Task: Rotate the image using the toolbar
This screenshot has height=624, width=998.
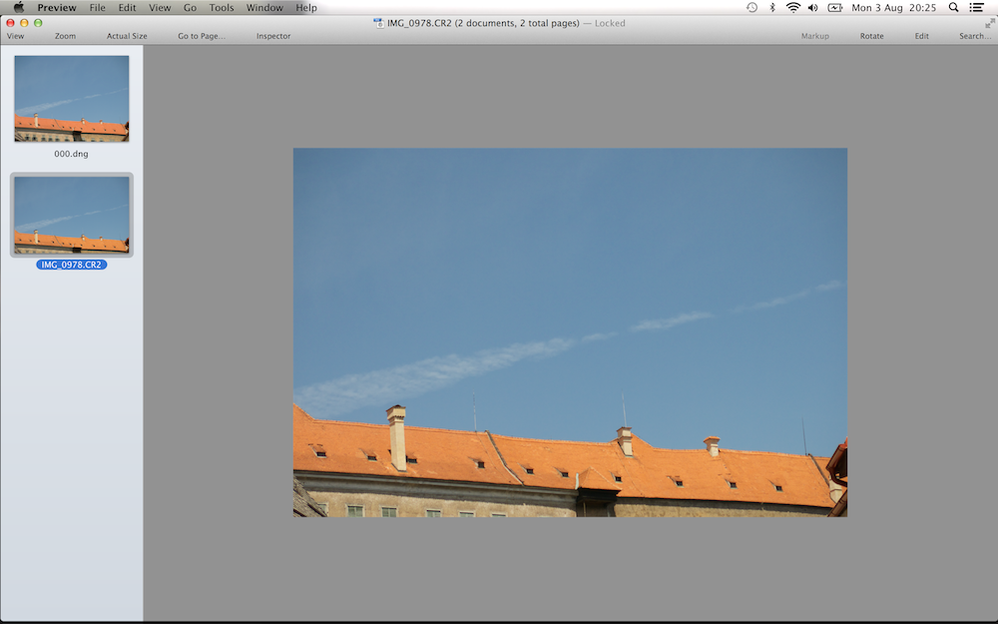Action: tap(871, 35)
